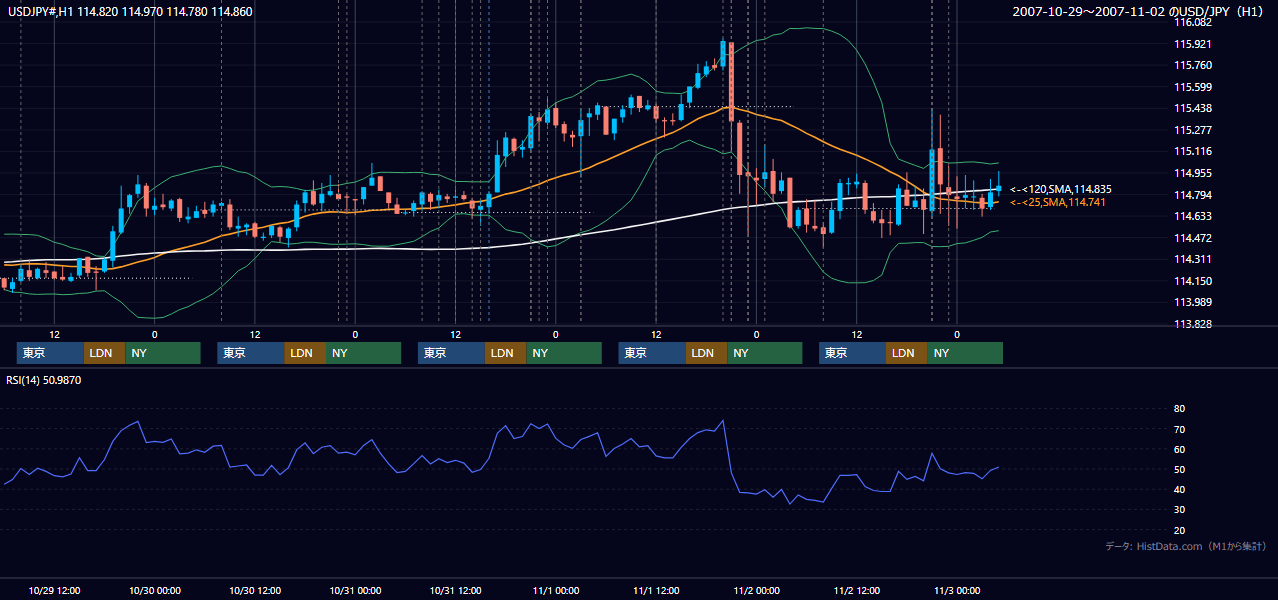Click the 116.082 price axis label
1278x600 pixels.
[x=1194, y=22]
